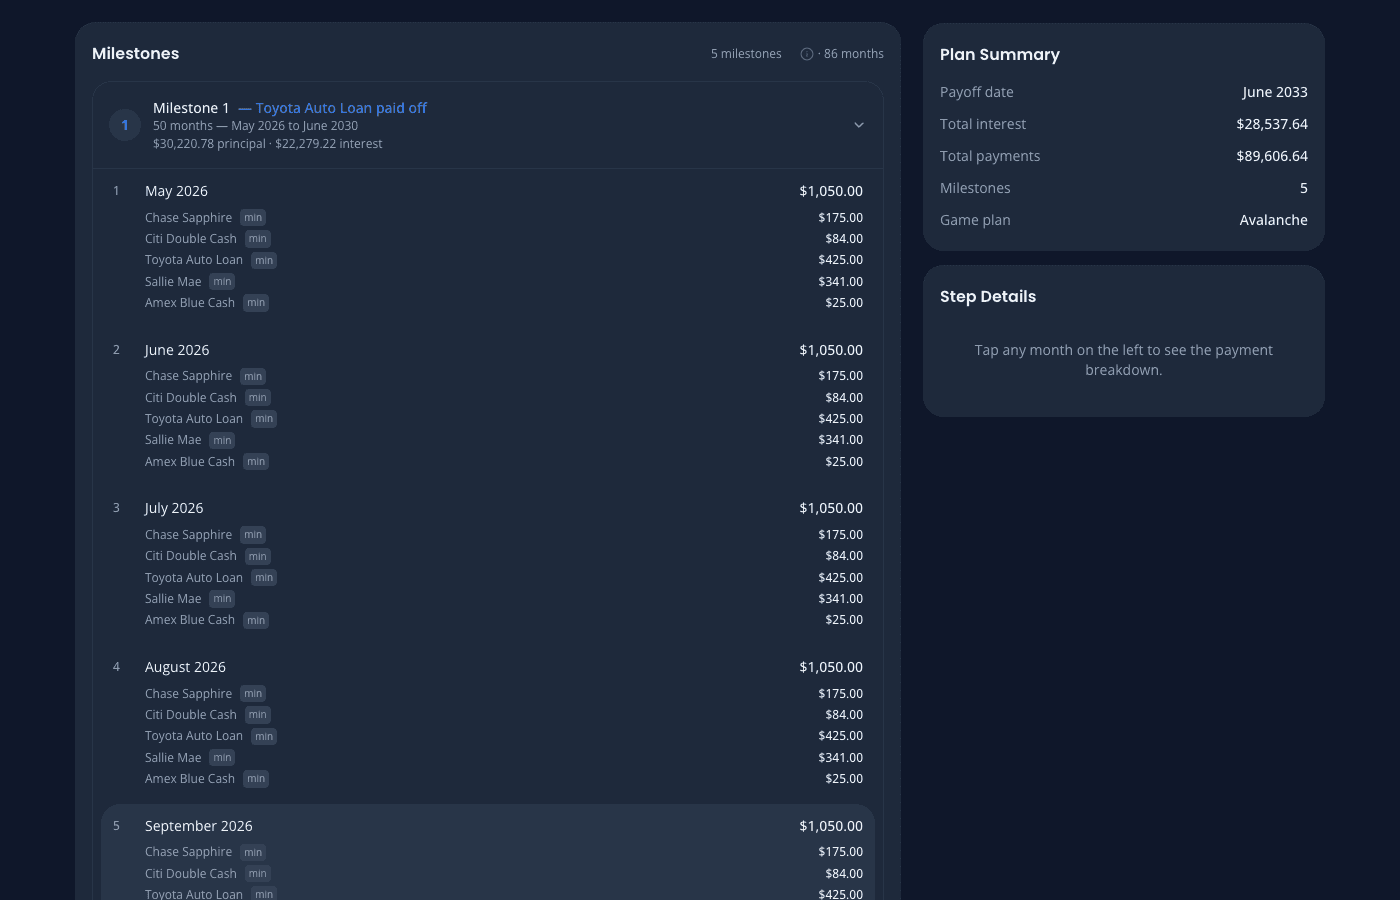Click the info icon next to 86 months

pos(806,54)
